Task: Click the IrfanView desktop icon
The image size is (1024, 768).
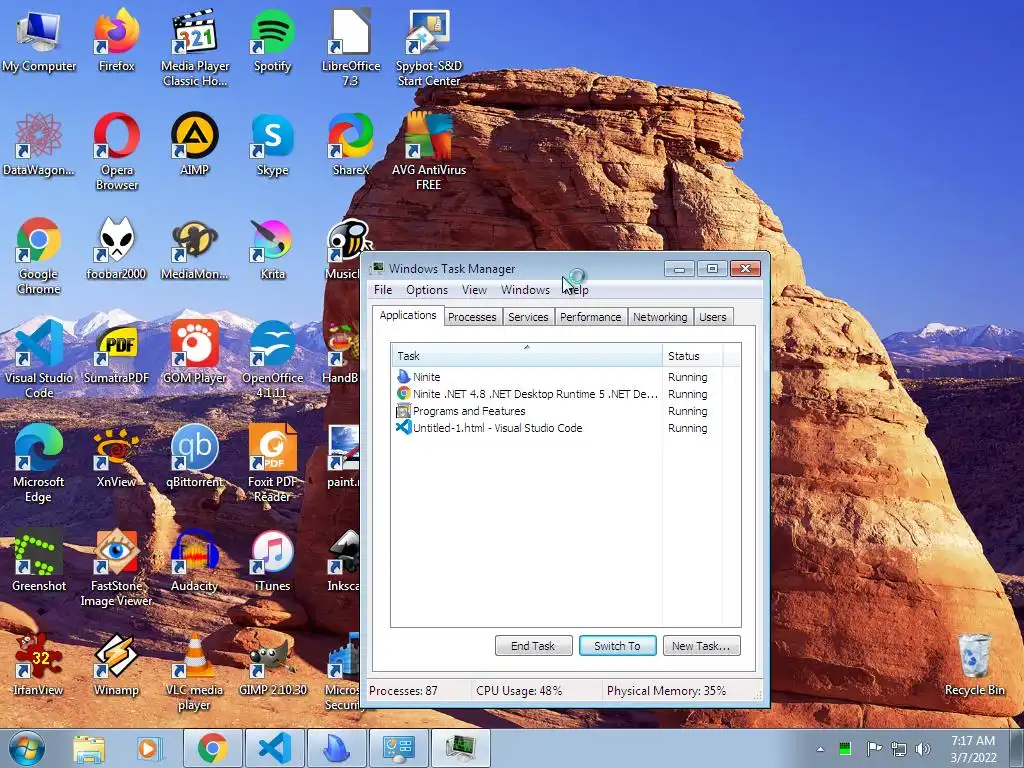Action: [39, 664]
